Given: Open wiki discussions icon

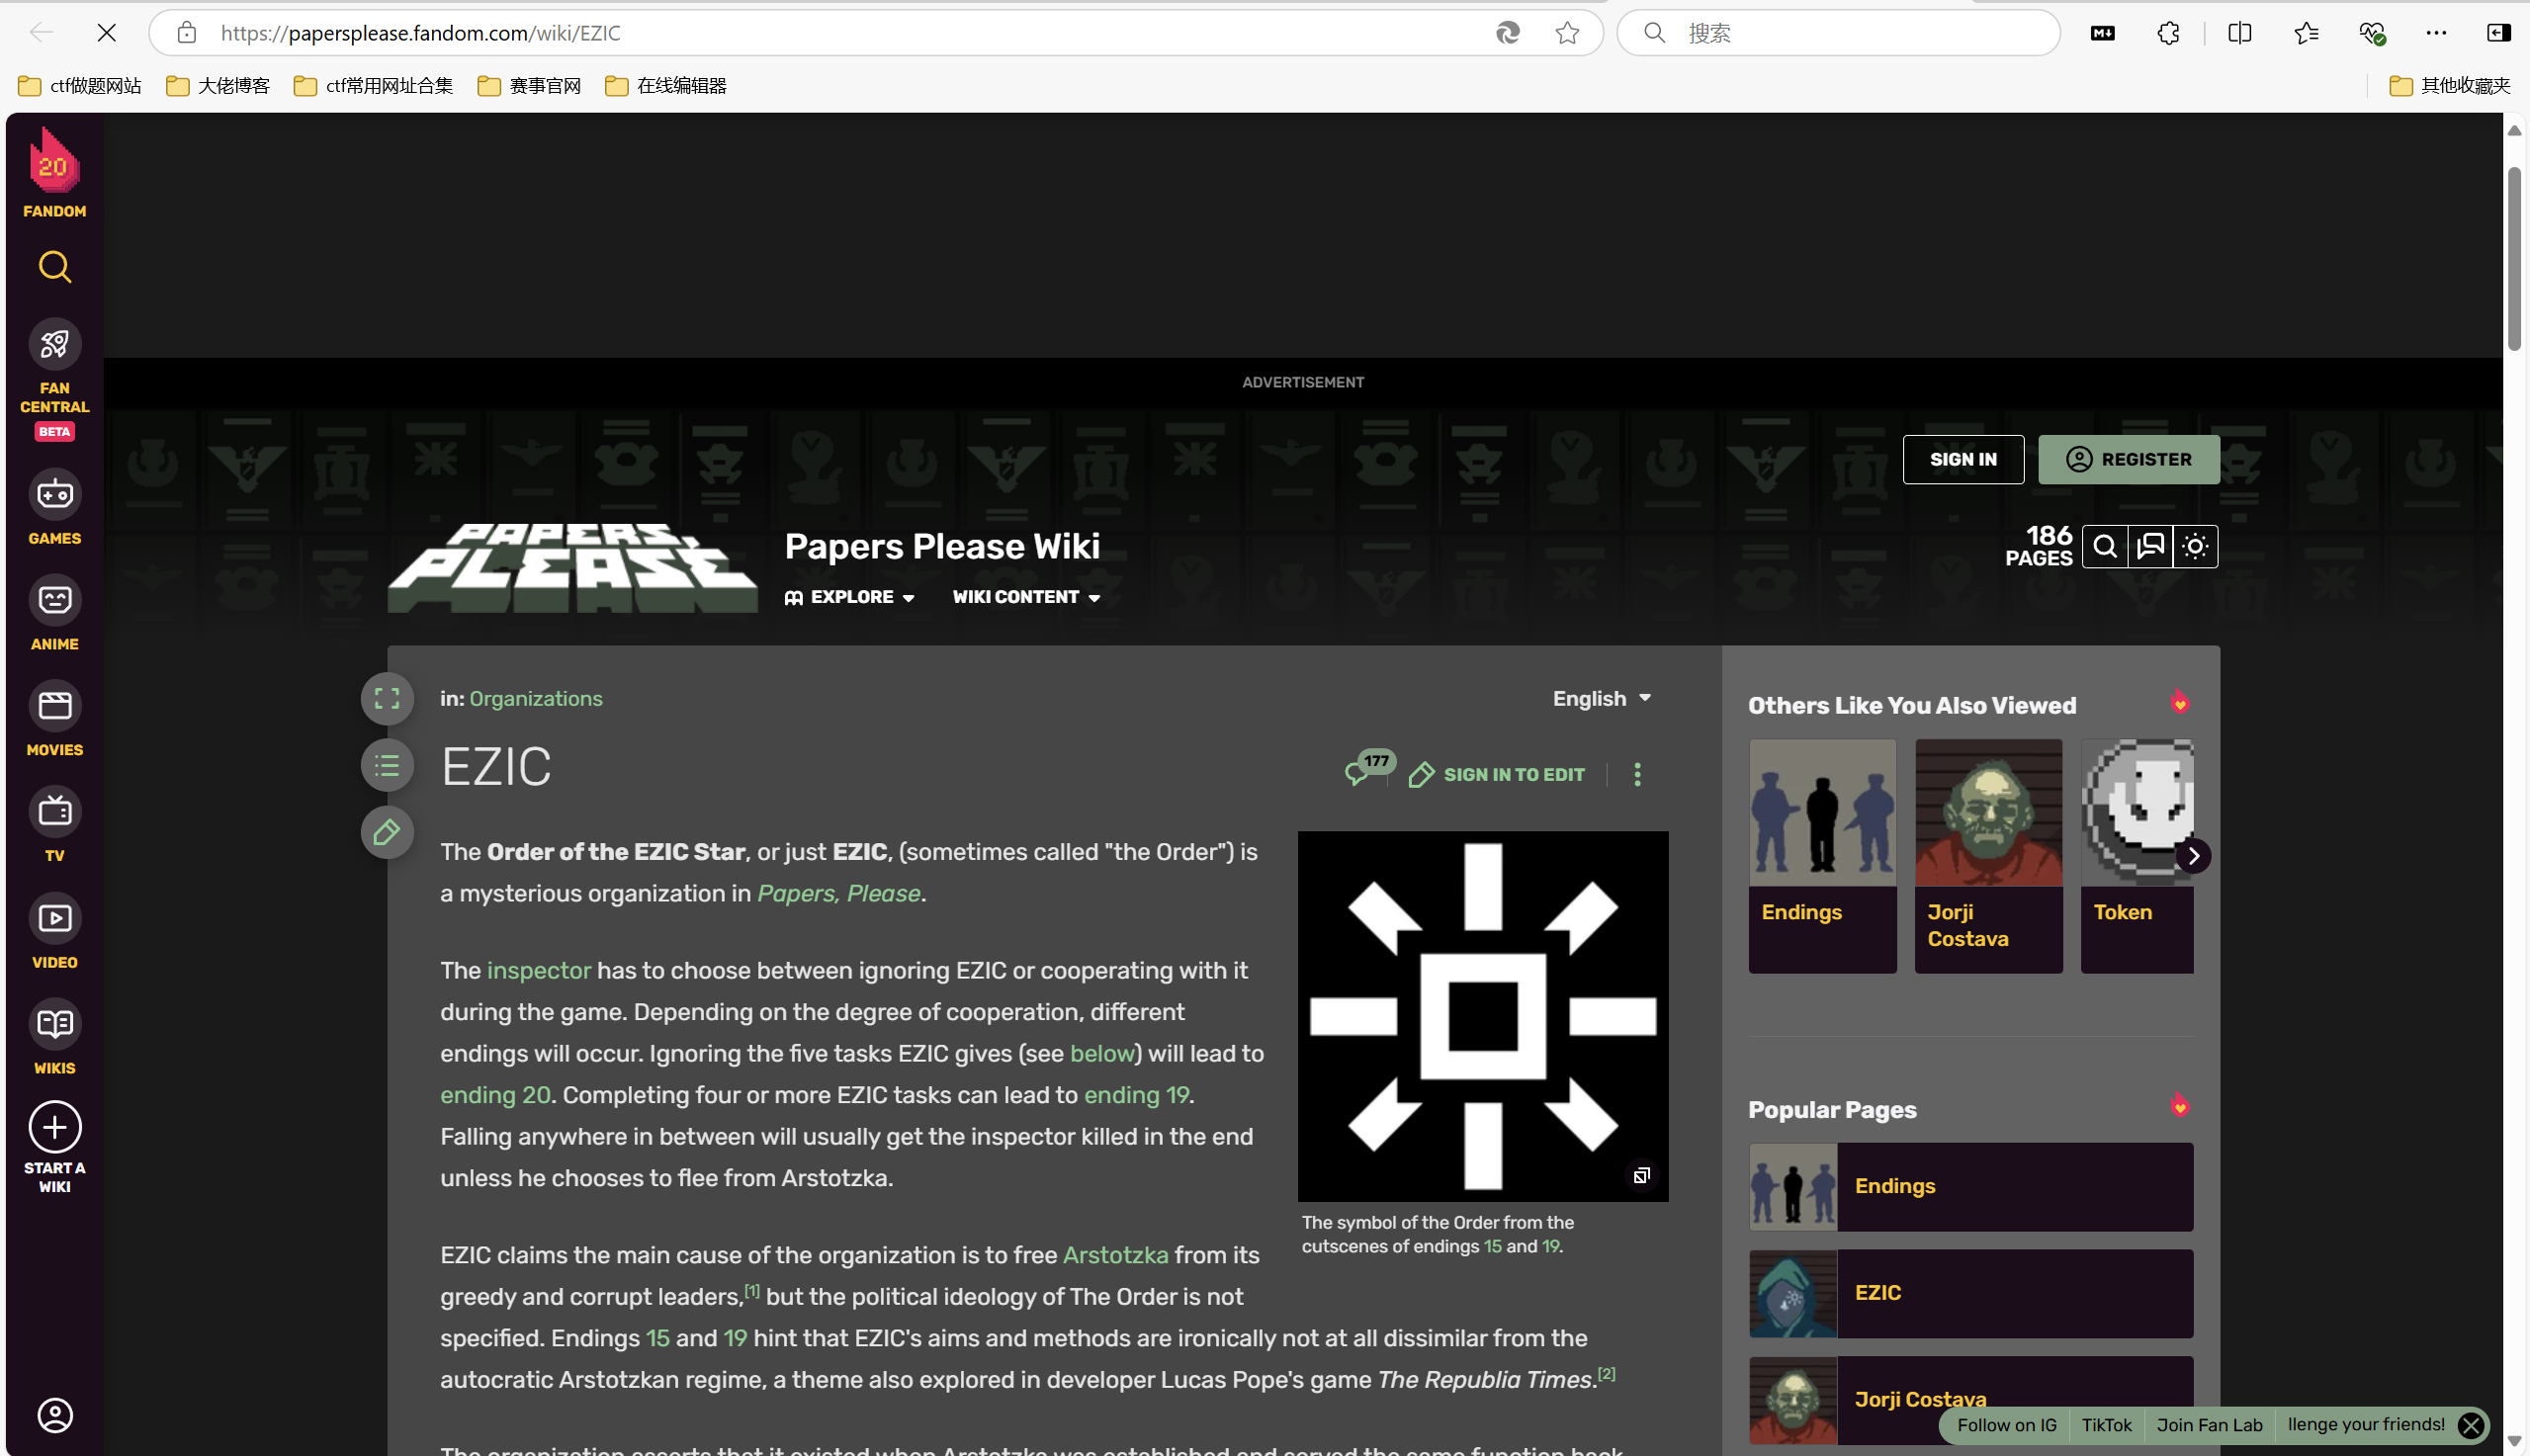Looking at the screenshot, I should coord(2150,546).
